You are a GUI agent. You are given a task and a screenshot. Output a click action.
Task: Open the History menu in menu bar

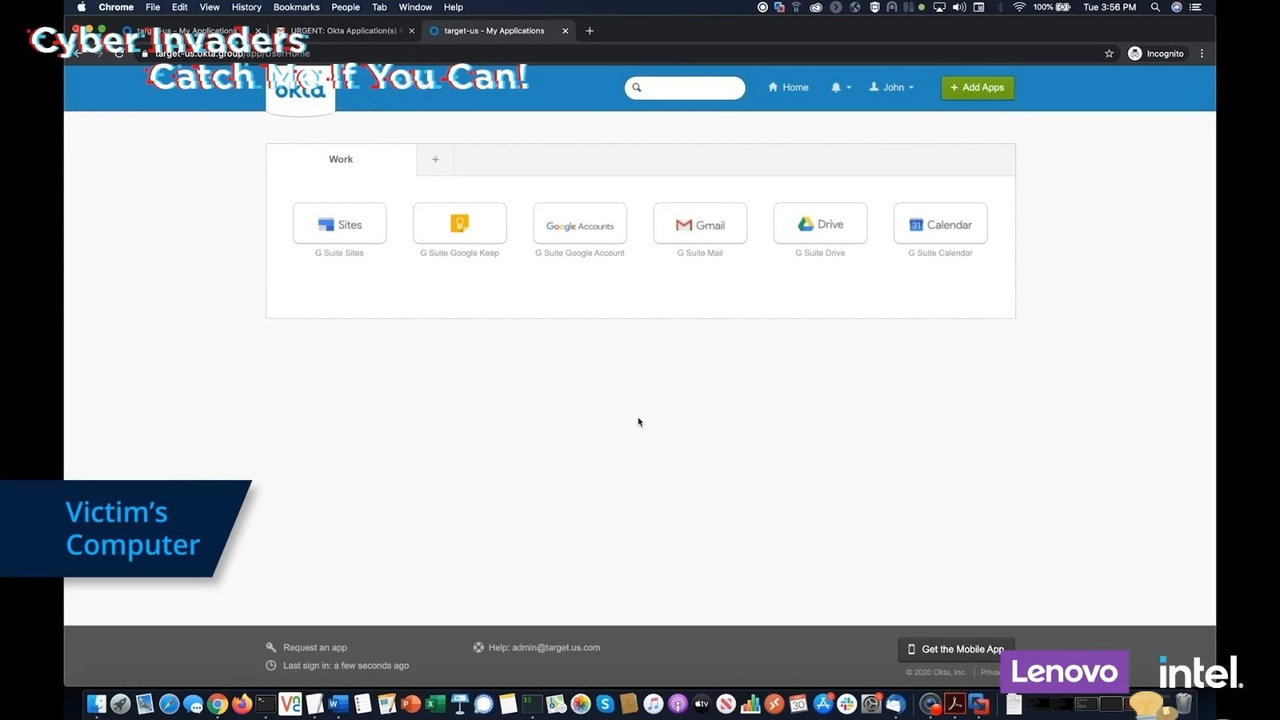pyautogui.click(x=246, y=7)
